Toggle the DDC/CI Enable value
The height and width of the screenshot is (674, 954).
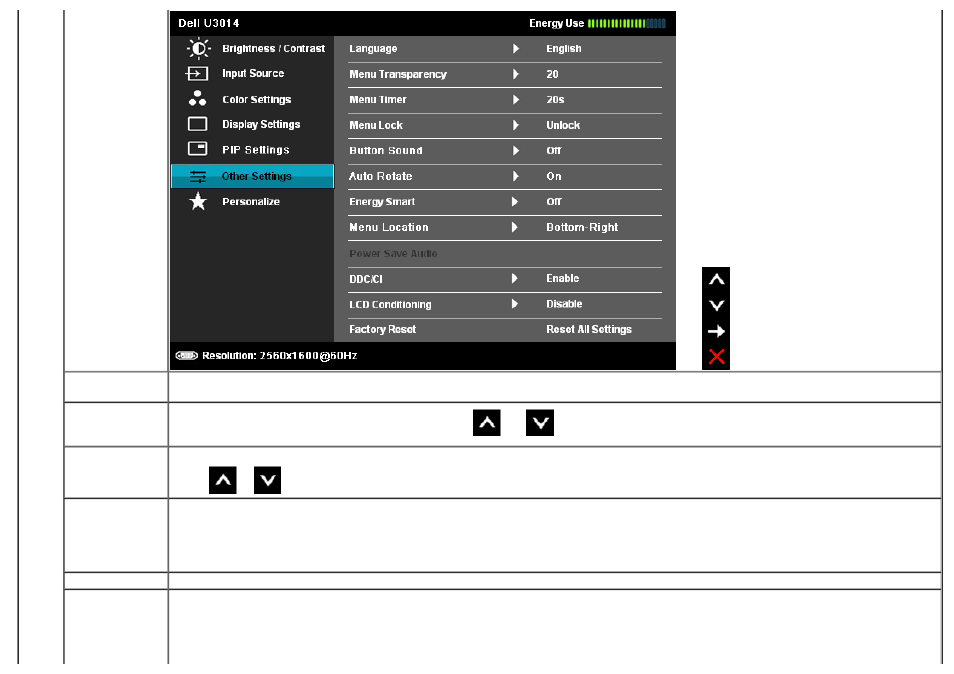[563, 279]
